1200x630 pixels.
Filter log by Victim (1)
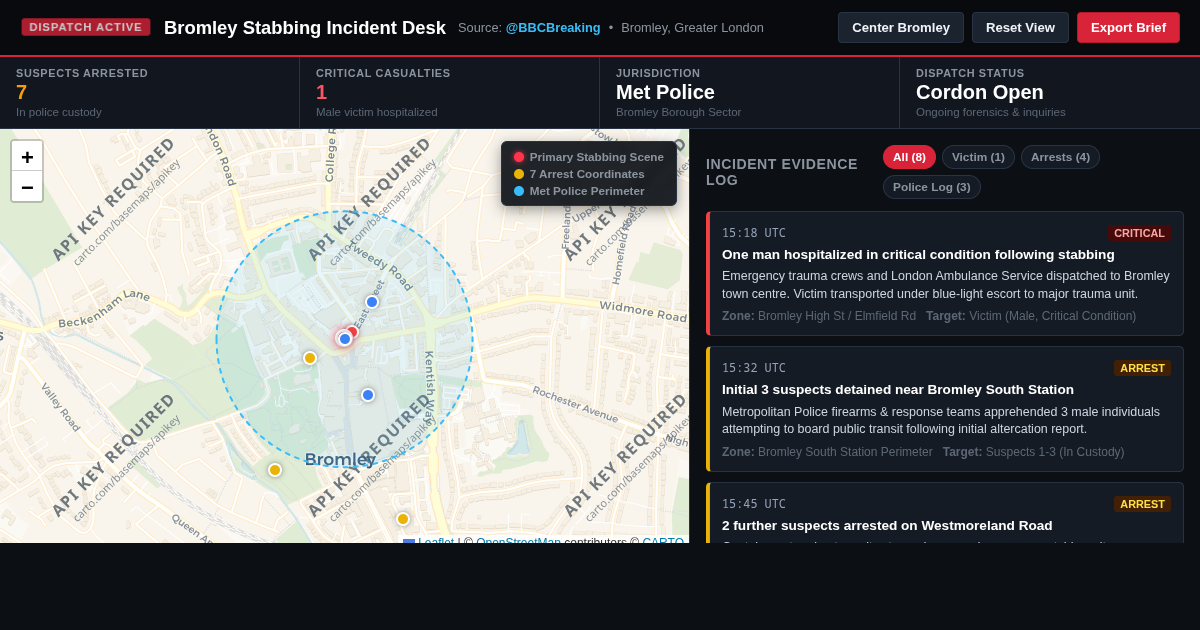[978, 157]
